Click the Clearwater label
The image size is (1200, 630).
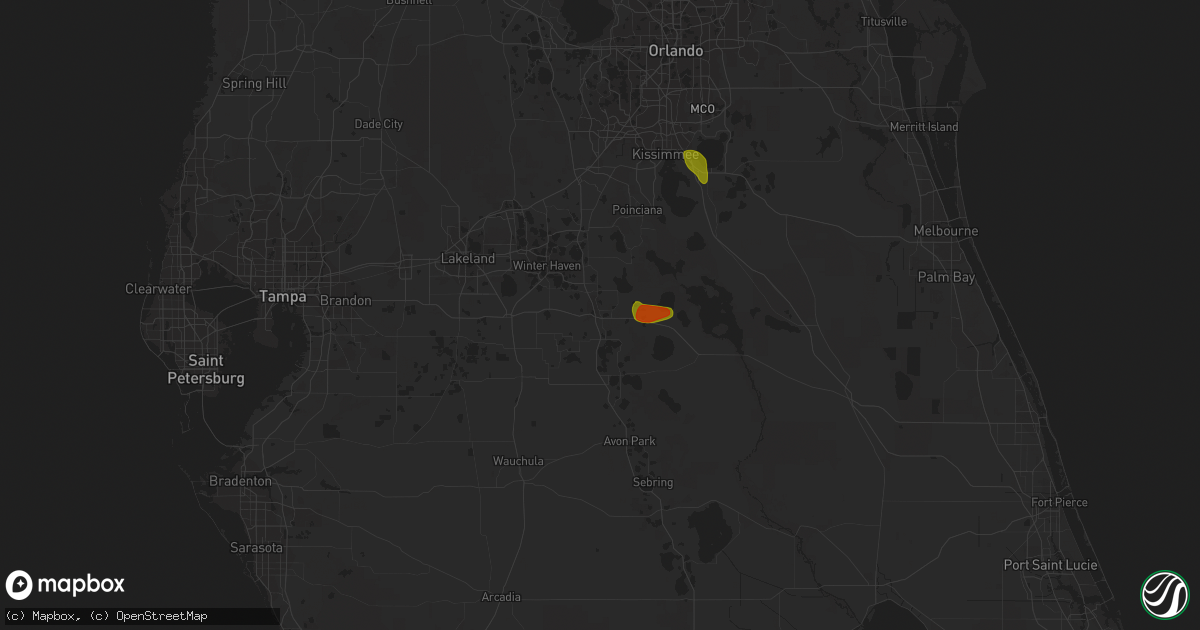click(x=158, y=289)
